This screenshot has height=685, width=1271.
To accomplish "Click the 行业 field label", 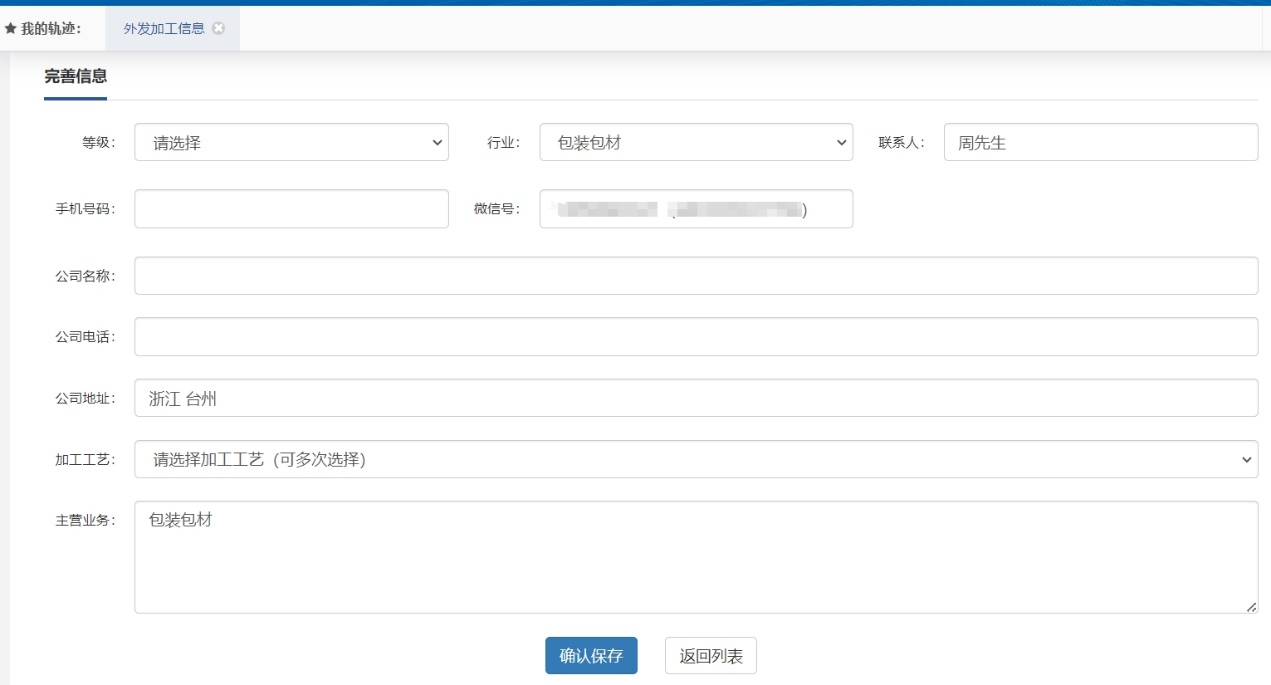I will pyautogui.click(x=504, y=143).
